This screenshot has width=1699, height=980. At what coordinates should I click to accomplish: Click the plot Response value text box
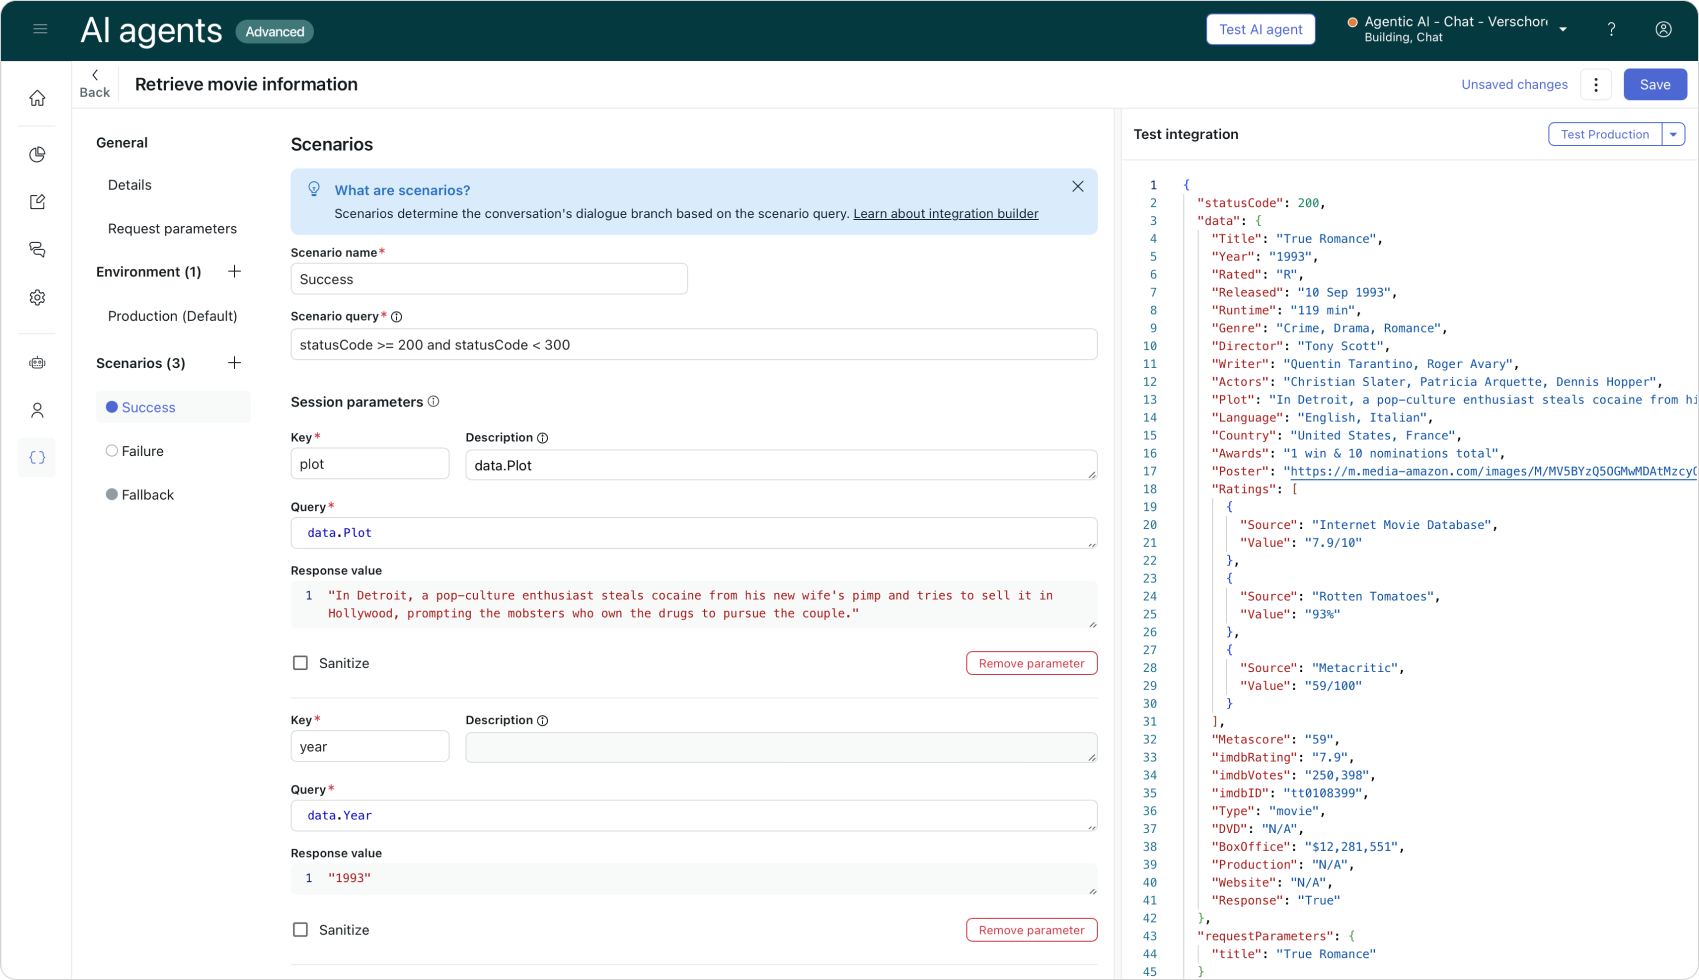click(694, 605)
